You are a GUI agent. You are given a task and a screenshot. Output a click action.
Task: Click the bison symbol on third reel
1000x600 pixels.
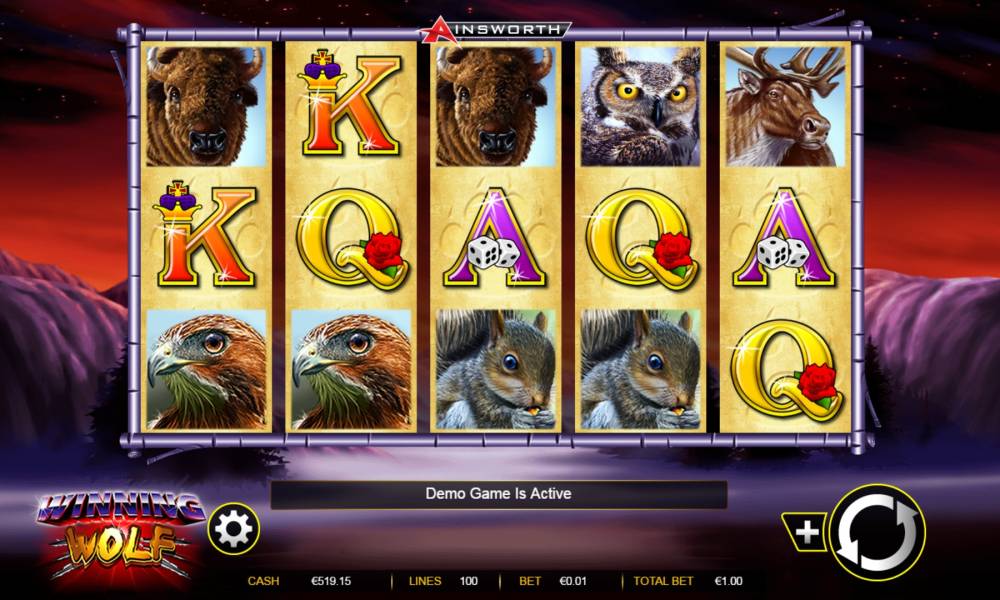496,106
